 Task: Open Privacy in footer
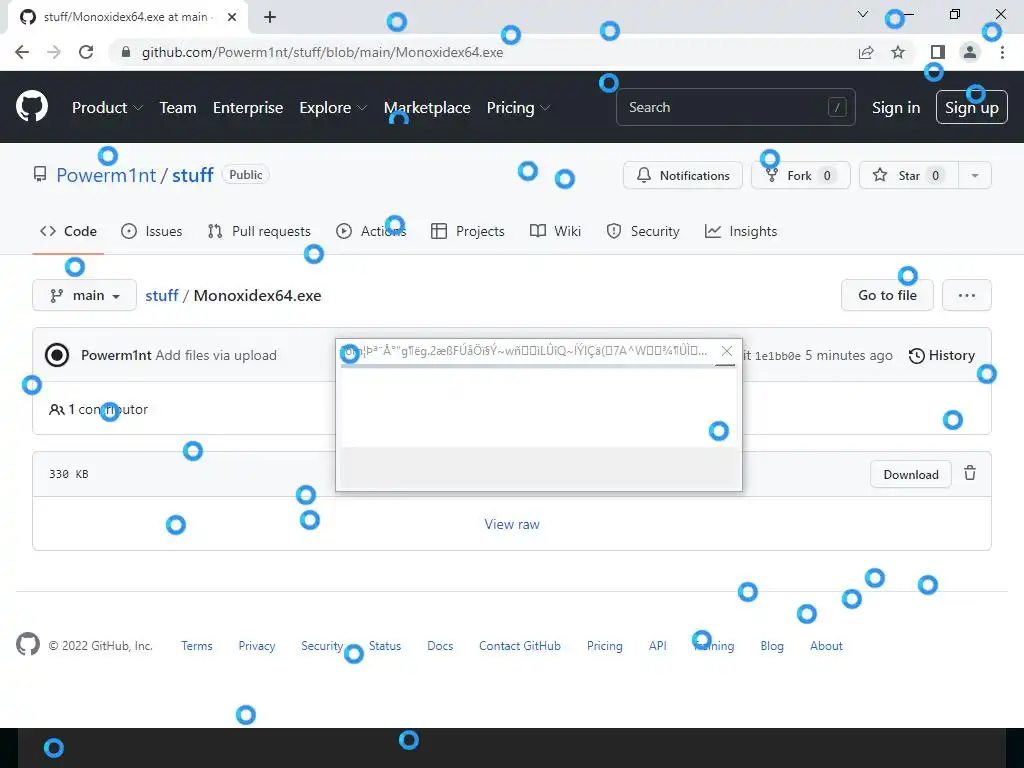tap(257, 646)
